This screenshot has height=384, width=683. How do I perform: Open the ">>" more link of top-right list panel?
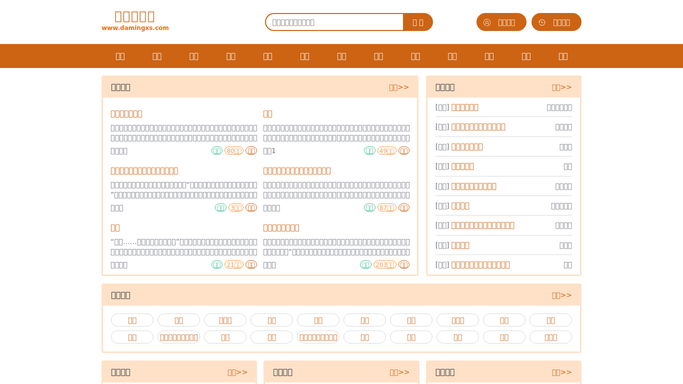point(561,88)
